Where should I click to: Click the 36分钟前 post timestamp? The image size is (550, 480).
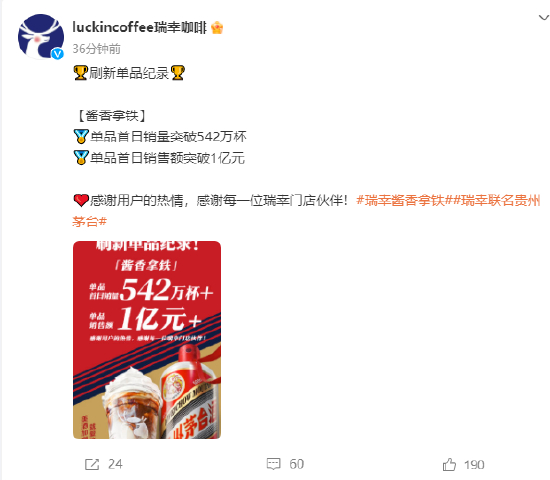[96, 49]
